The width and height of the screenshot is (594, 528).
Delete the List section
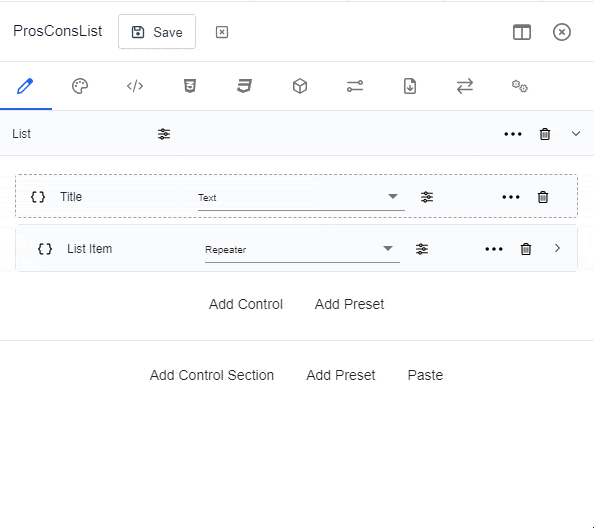pyautogui.click(x=545, y=134)
